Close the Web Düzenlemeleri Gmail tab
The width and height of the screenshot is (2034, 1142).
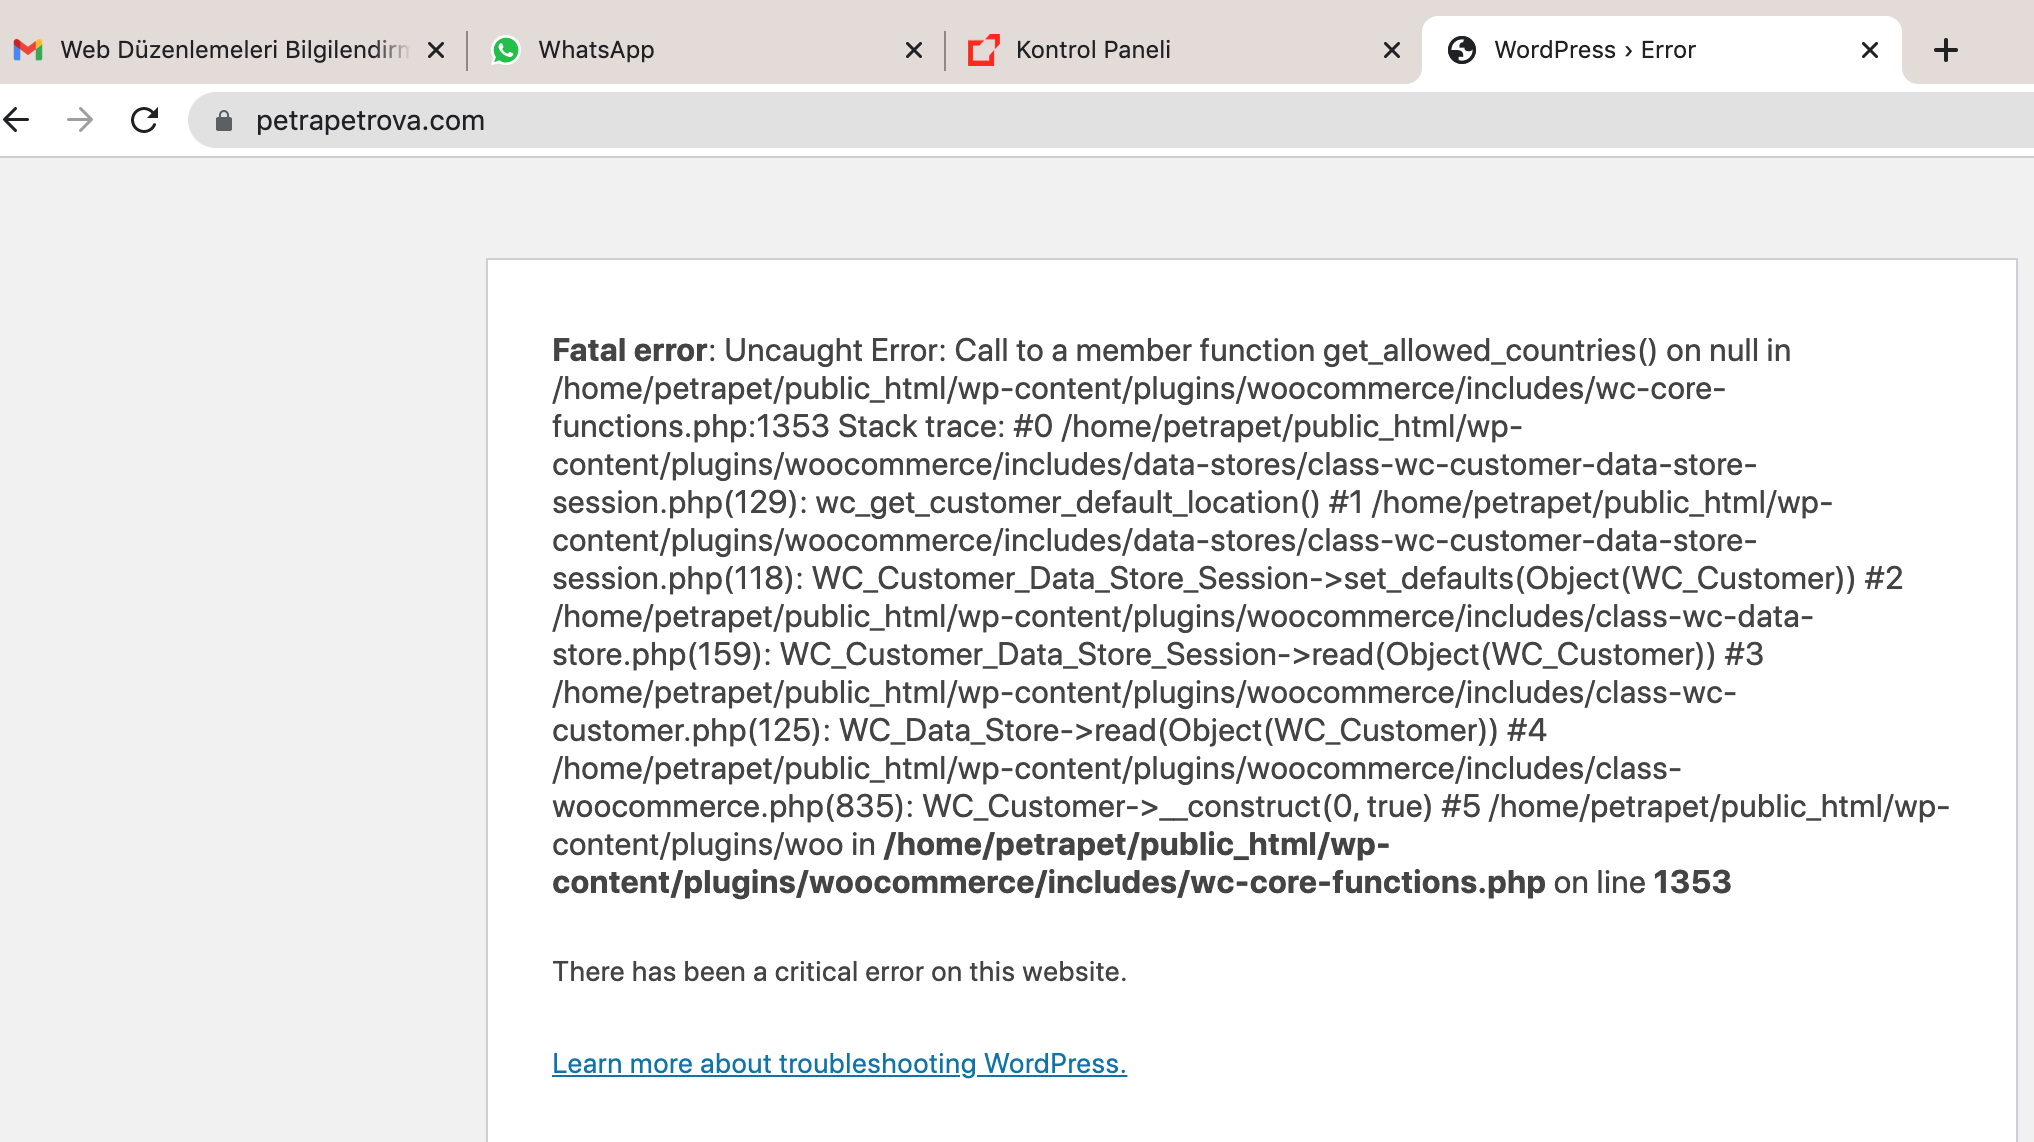[436, 50]
